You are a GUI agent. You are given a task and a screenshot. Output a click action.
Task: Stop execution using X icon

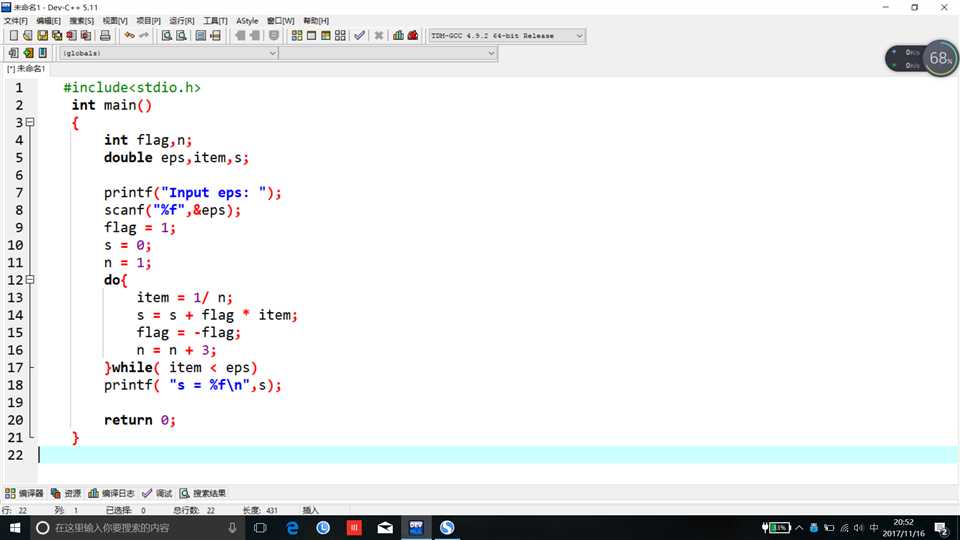tap(379, 36)
